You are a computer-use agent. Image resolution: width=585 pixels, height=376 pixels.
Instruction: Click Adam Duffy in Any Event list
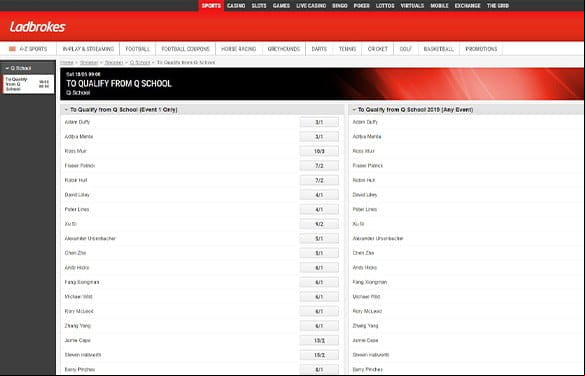(x=365, y=122)
